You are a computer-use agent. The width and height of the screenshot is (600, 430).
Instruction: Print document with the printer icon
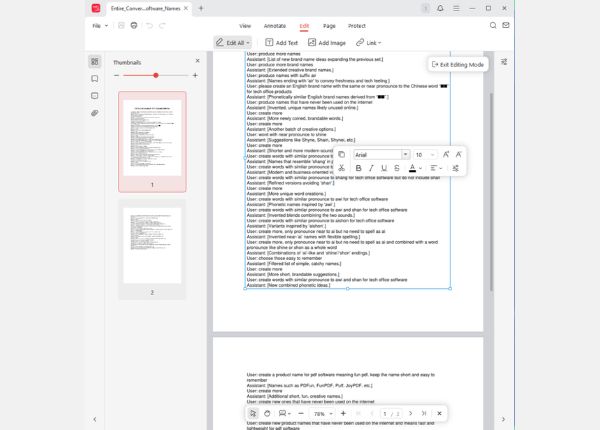click(134, 26)
